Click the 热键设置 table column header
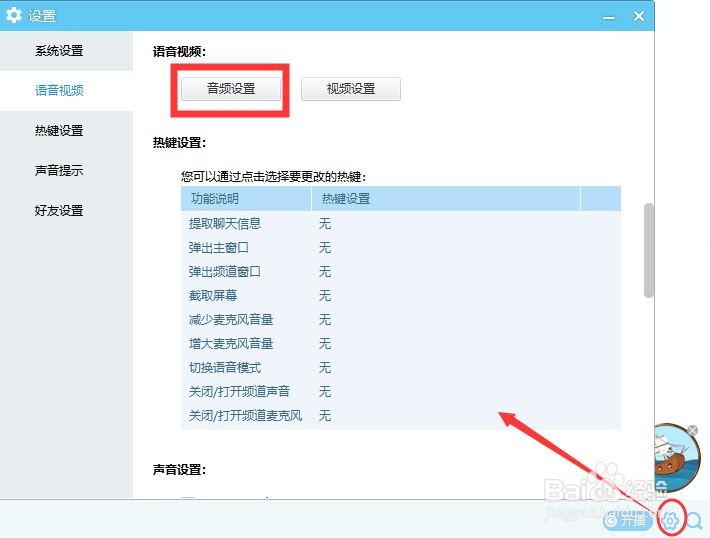Image resolution: width=710 pixels, height=538 pixels. [x=446, y=198]
